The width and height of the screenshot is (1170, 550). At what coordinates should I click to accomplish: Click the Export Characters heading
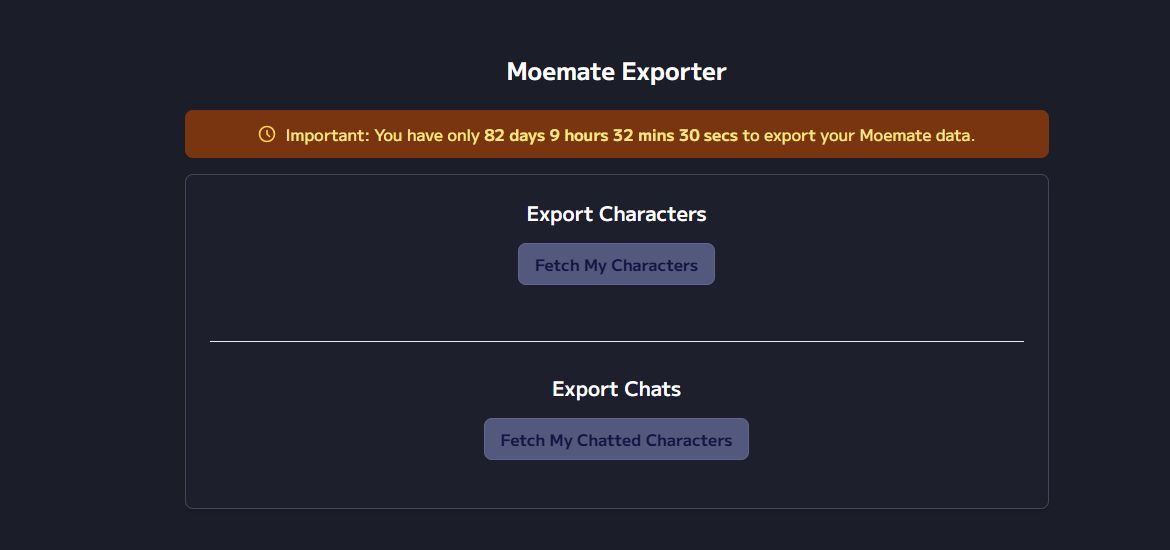coord(616,214)
